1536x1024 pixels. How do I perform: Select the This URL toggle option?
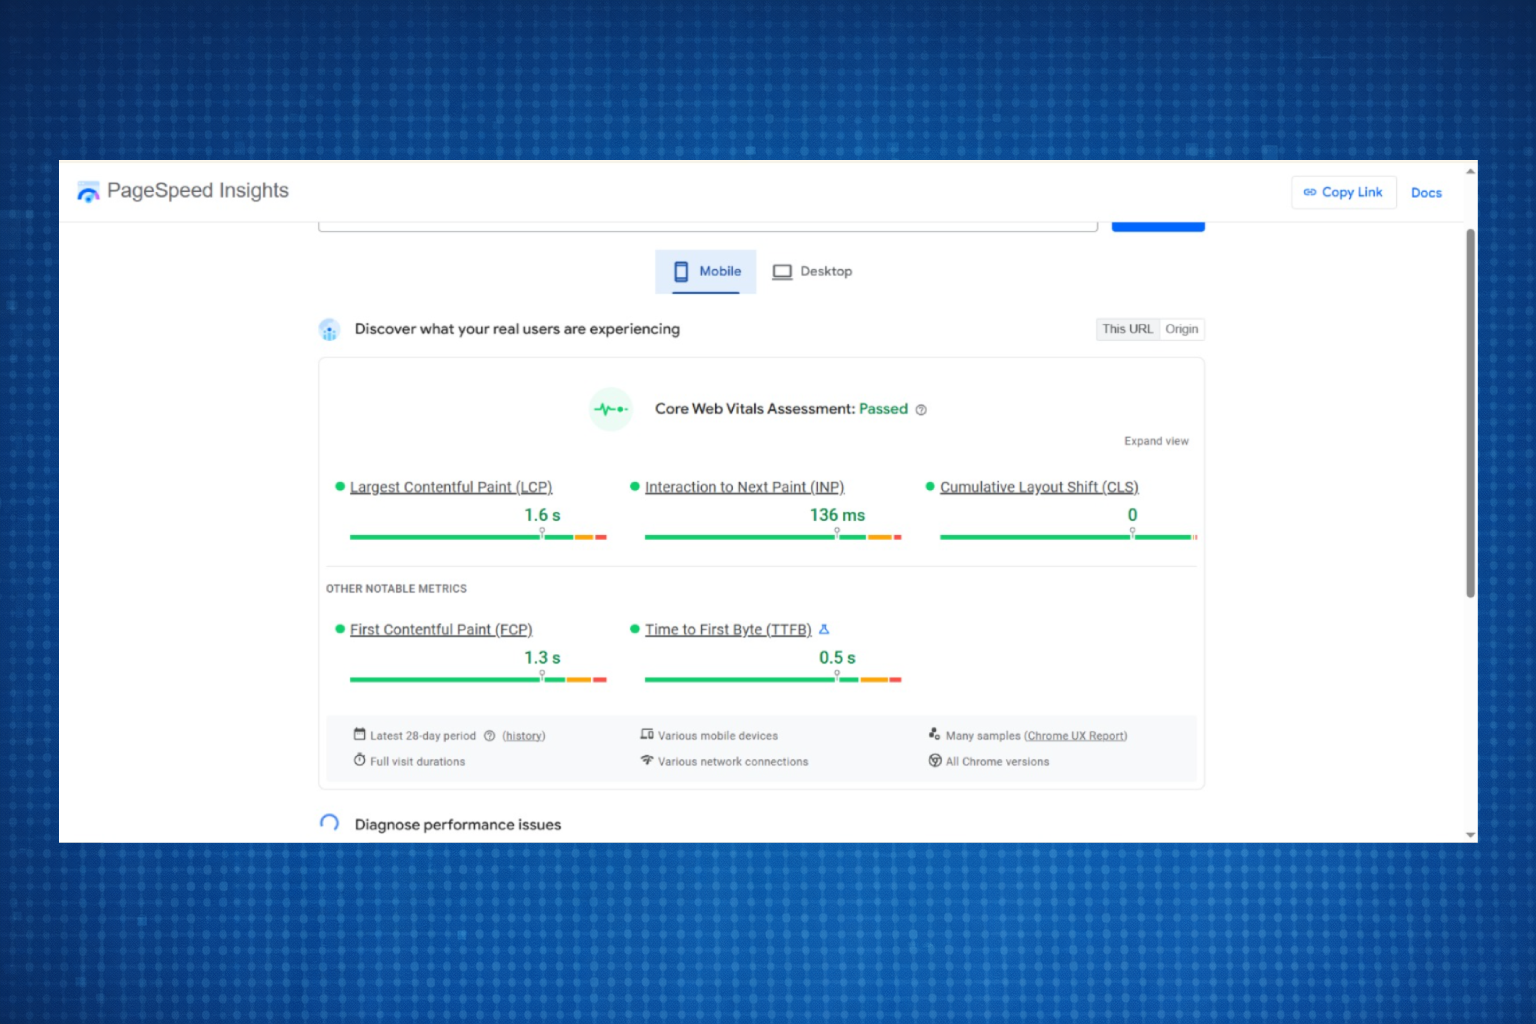coord(1127,329)
